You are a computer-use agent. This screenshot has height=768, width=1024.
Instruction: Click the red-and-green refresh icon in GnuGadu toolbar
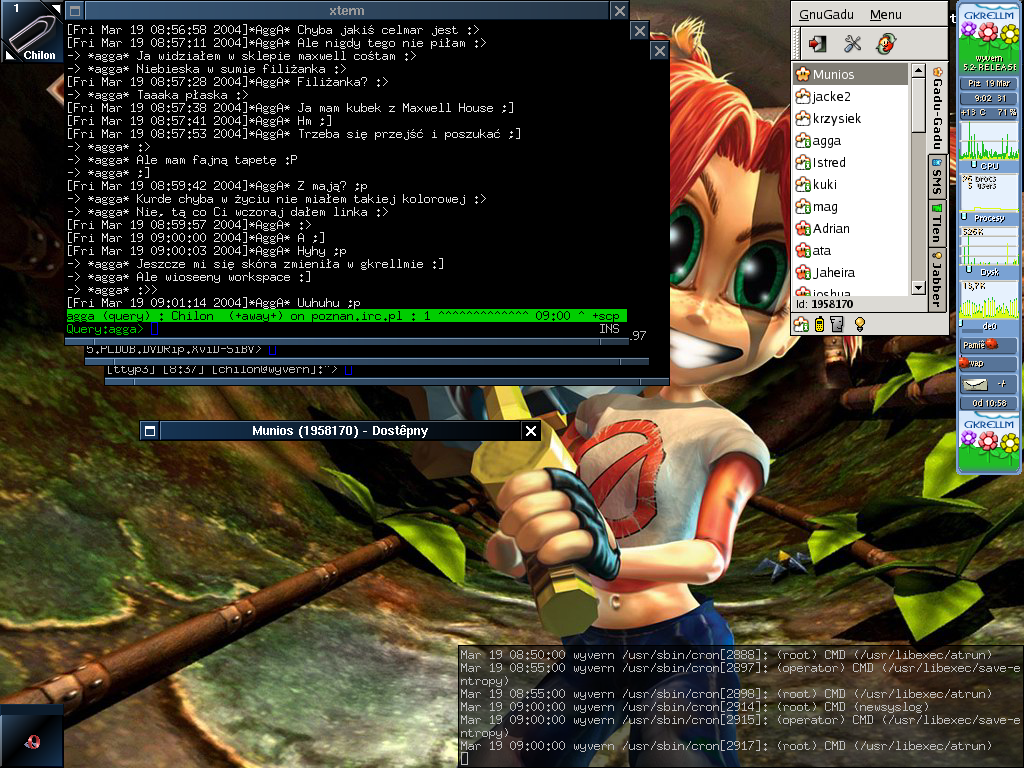(885, 43)
